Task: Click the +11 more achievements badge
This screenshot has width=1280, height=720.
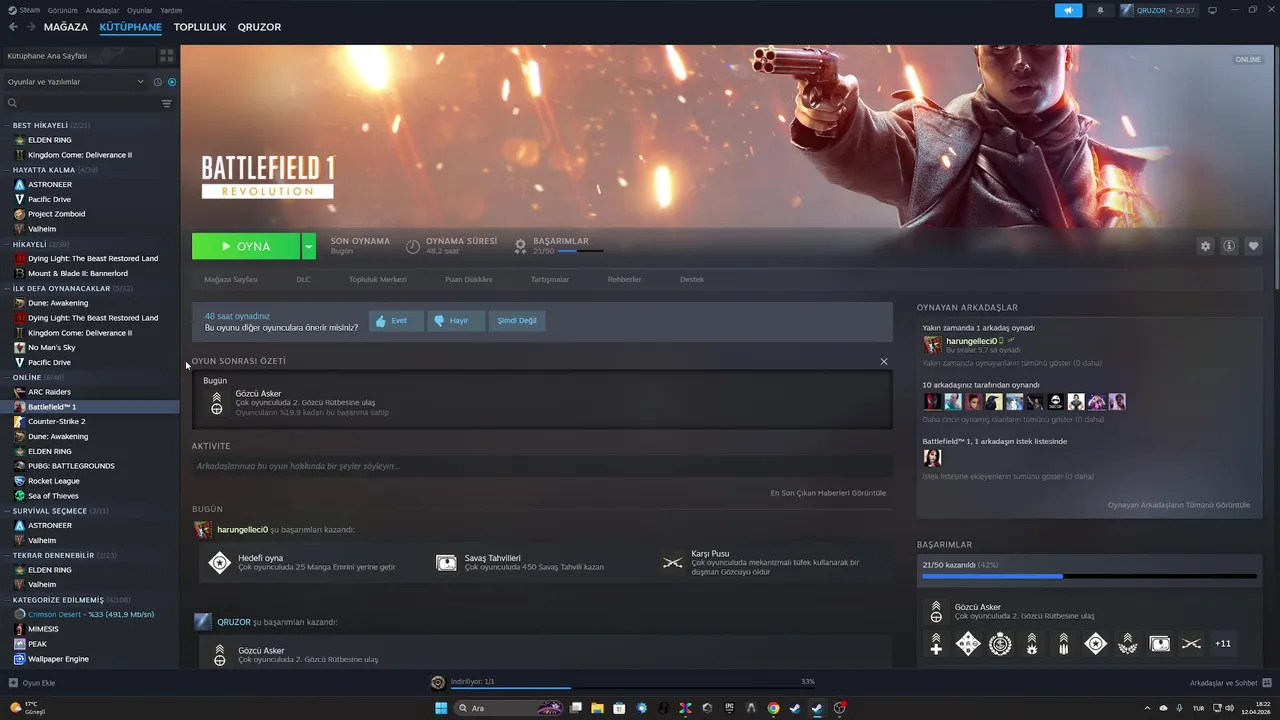Action: [x=1223, y=644]
